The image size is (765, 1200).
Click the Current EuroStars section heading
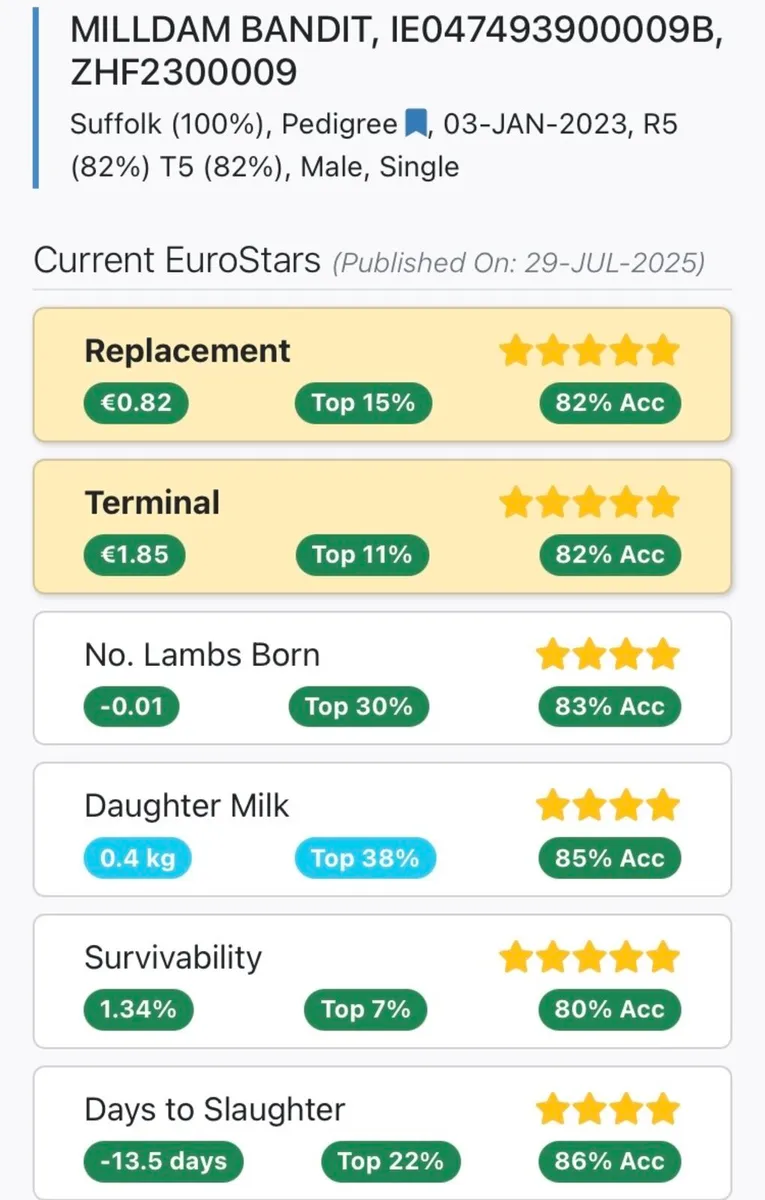pyautogui.click(x=177, y=261)
